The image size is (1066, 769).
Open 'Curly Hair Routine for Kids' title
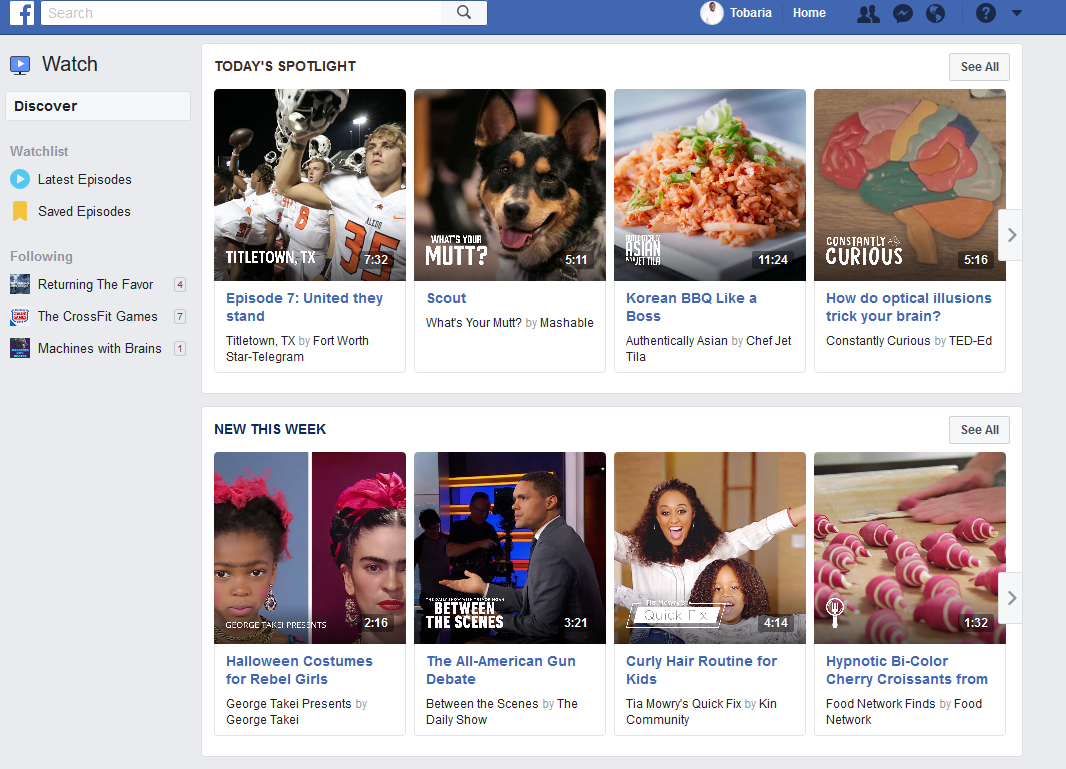702,670
